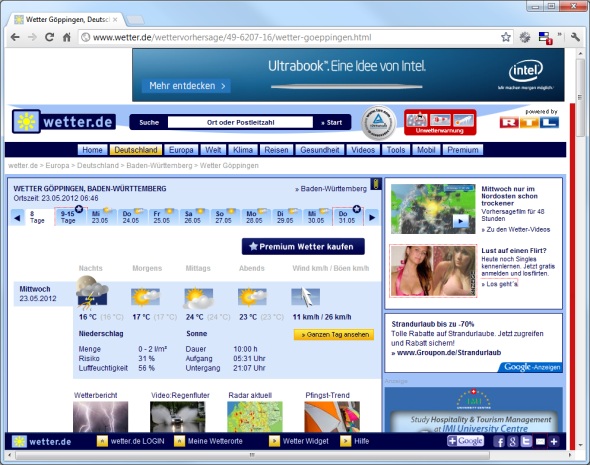Click the wind direction arrow icon
Image resolution: width=590 pixels, height=465 pixels.
click(x=306, y=297)
